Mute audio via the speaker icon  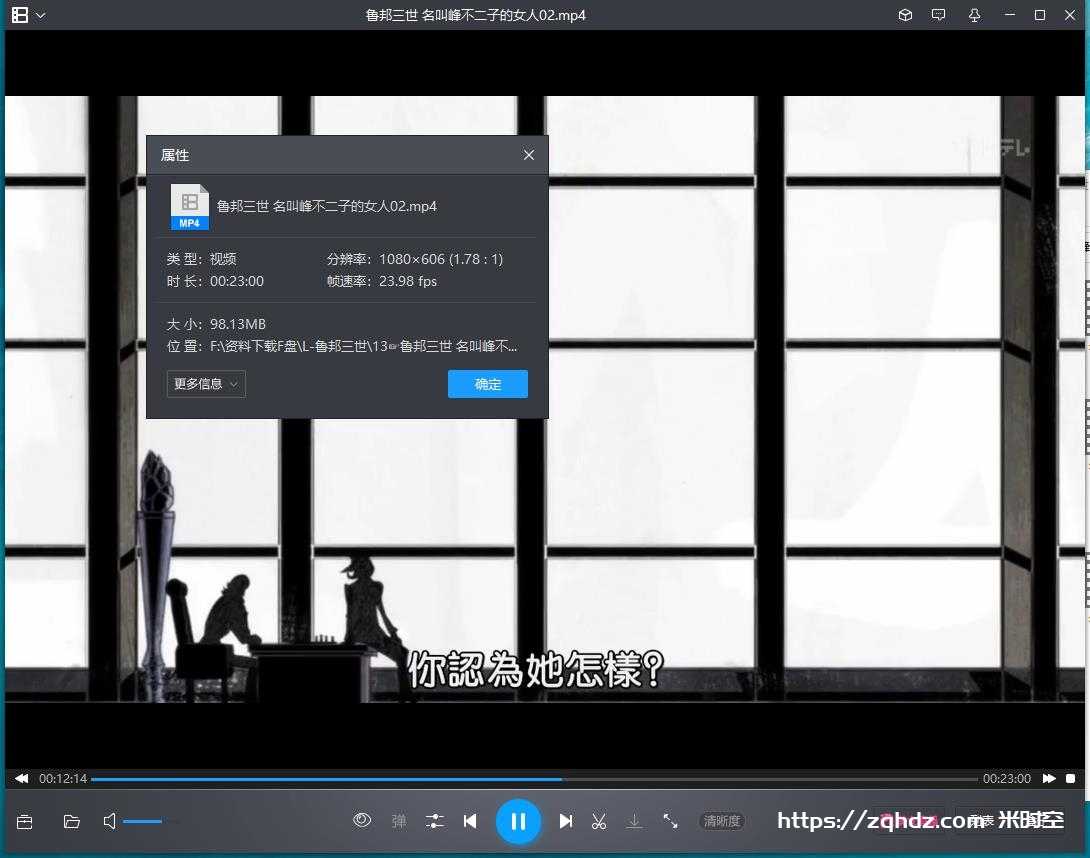(x=109, y=821)
